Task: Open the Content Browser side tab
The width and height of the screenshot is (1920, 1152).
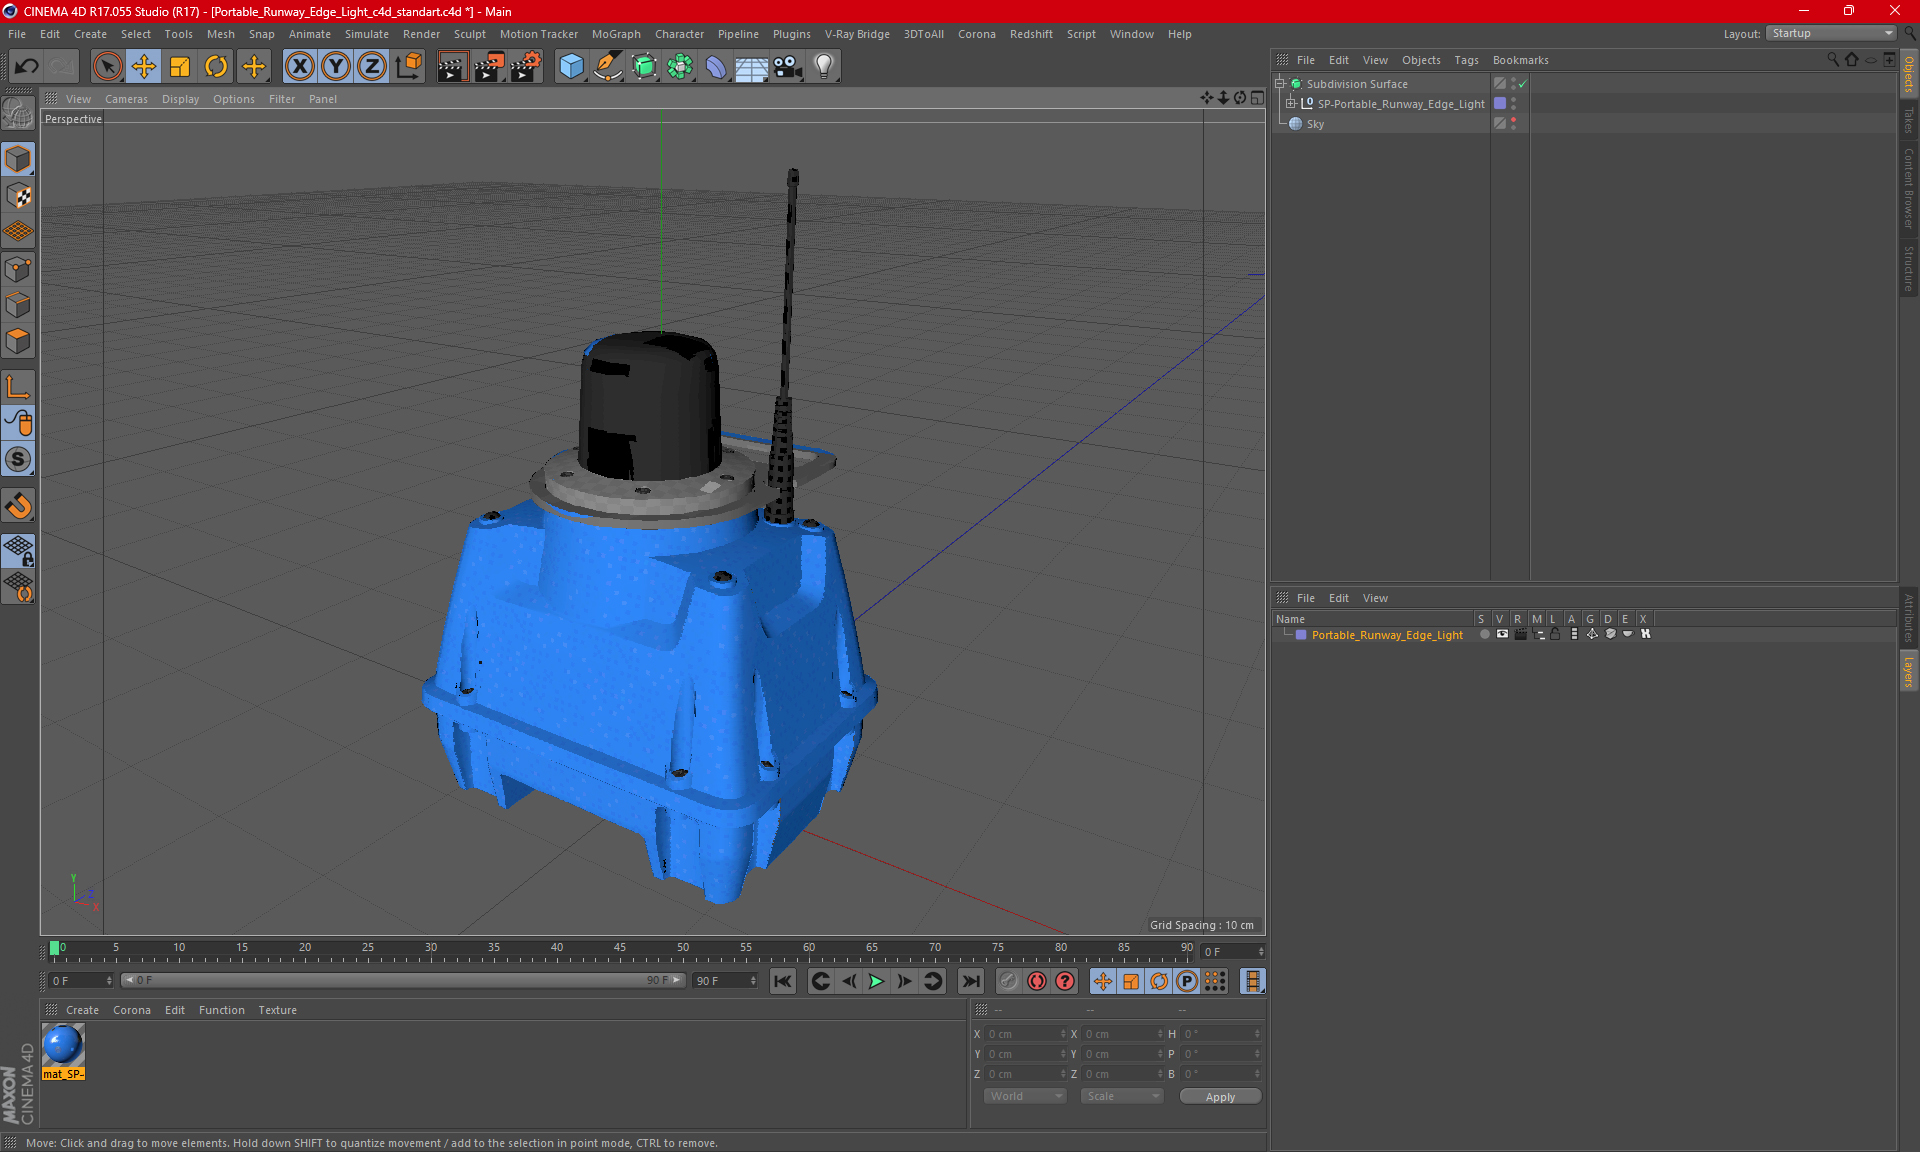Action: 1909,189
